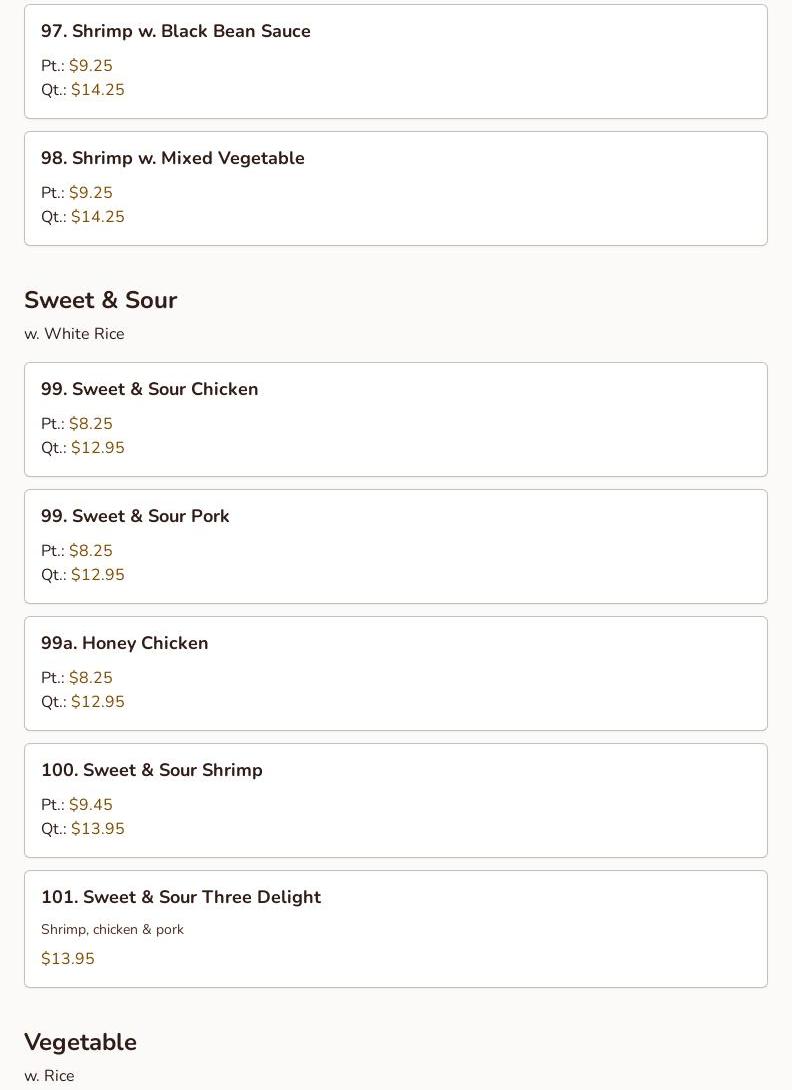Pick the $9.25 pint Black Bean Shrimp price
This screenshot has height=1090, width=792.
pyautogui.click(x=91, y=66)
